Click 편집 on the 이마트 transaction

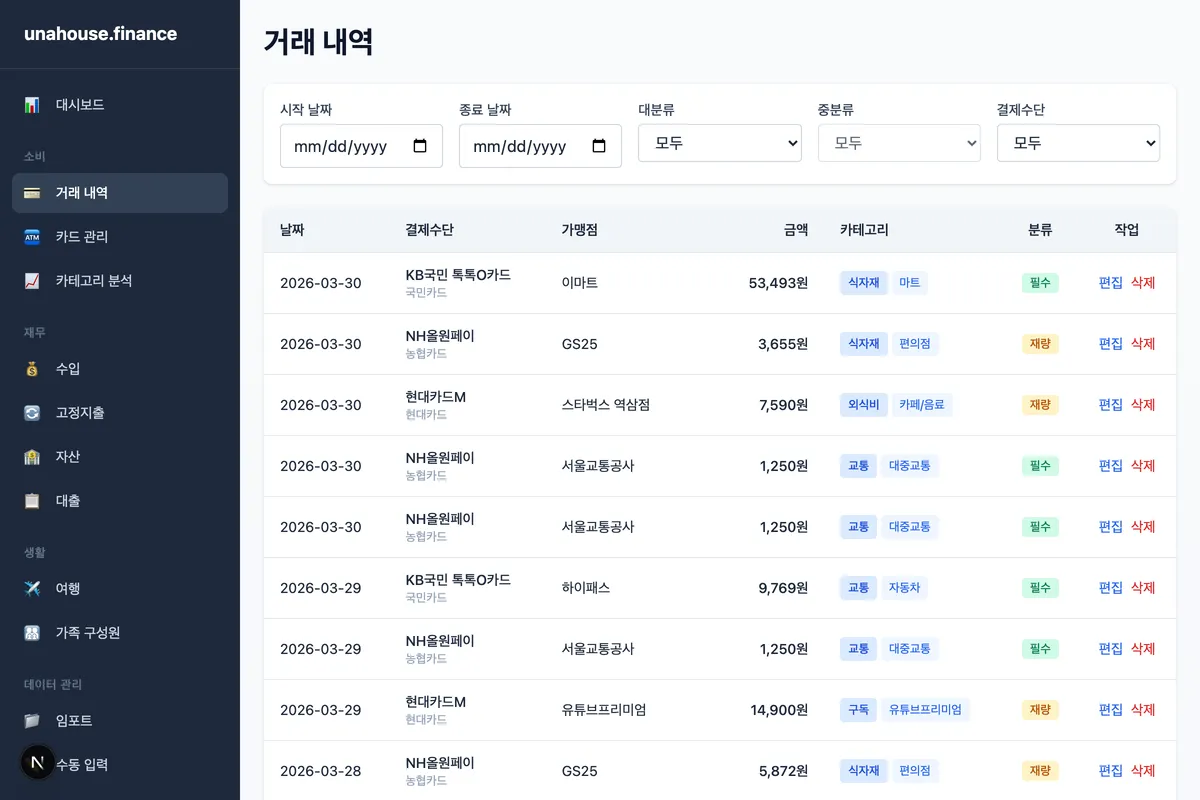[1110, 283]
